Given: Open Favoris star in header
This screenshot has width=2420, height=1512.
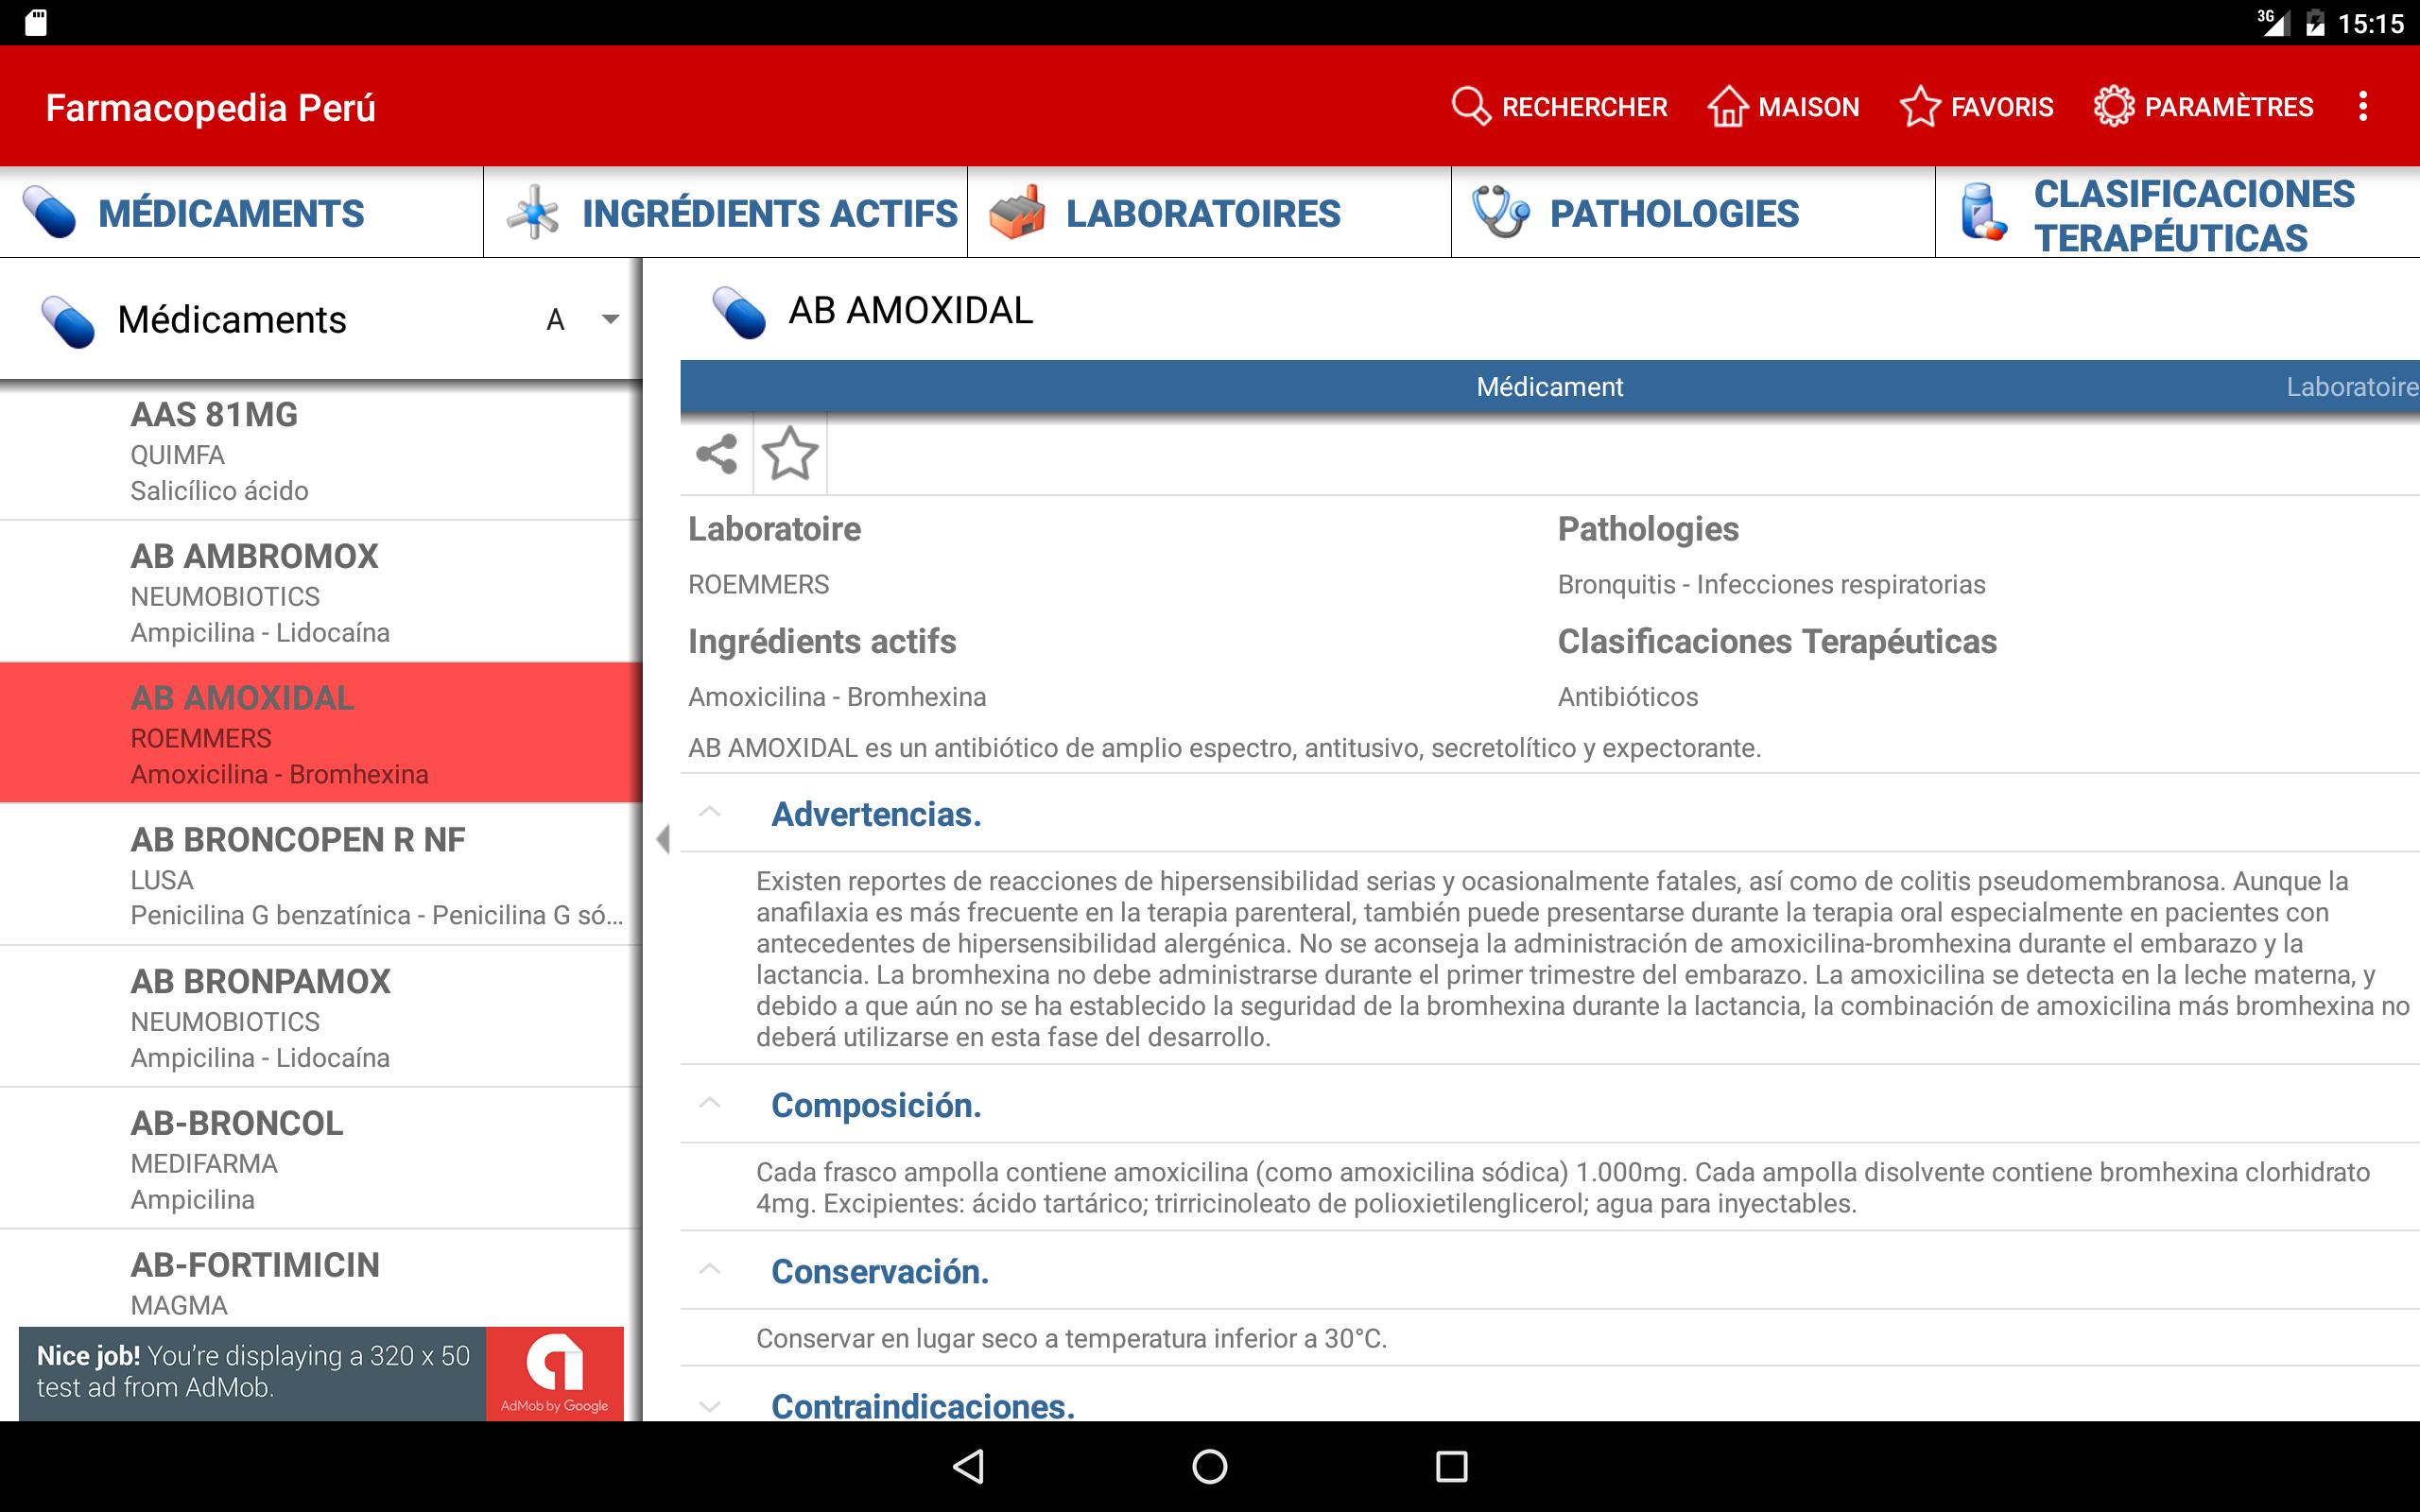Looking at the screenshot, I should point(1919,106).
